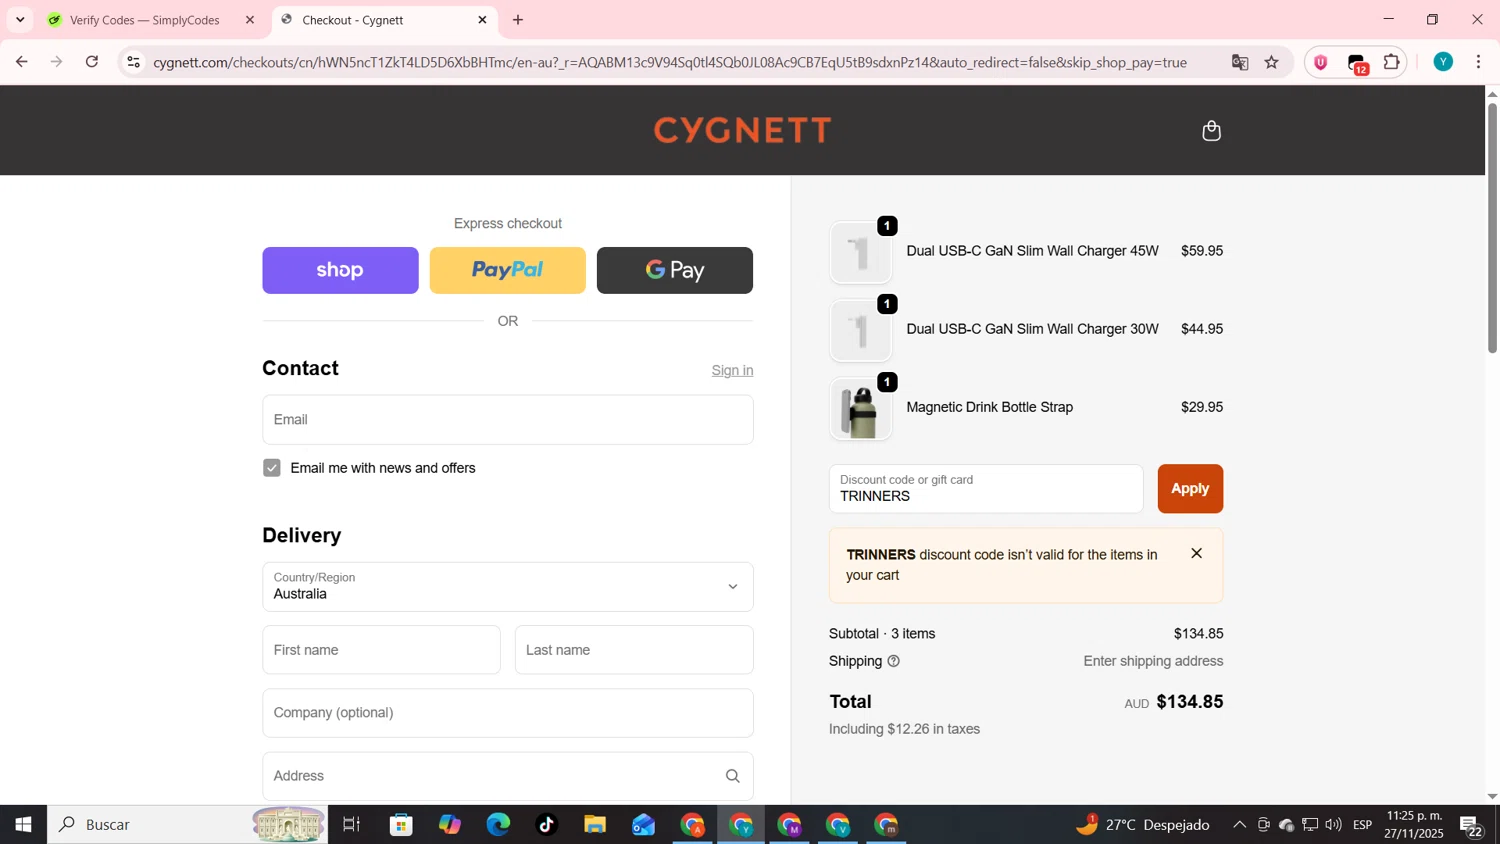Click the 30W Wall Charger thumbnail
This screenshot has width=1500, height=844.
pos(860,330)
